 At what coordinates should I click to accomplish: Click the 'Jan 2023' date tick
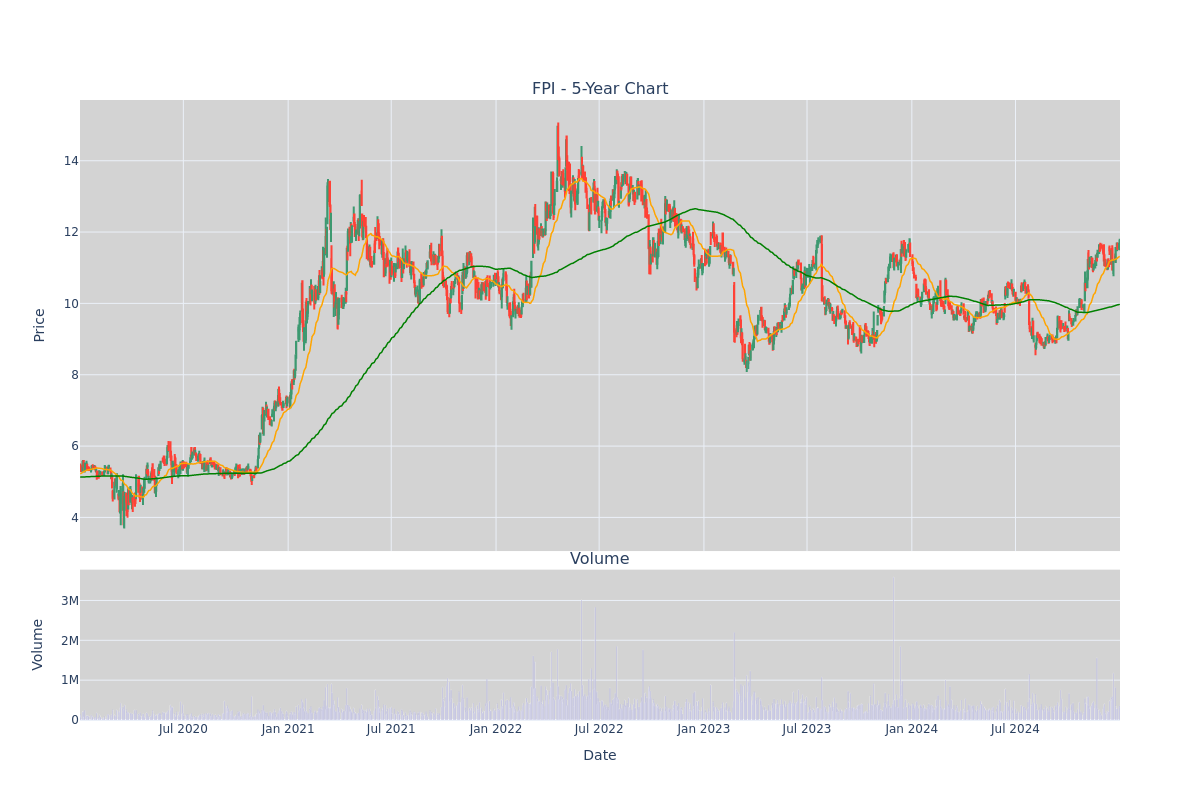tap(704, 729)
